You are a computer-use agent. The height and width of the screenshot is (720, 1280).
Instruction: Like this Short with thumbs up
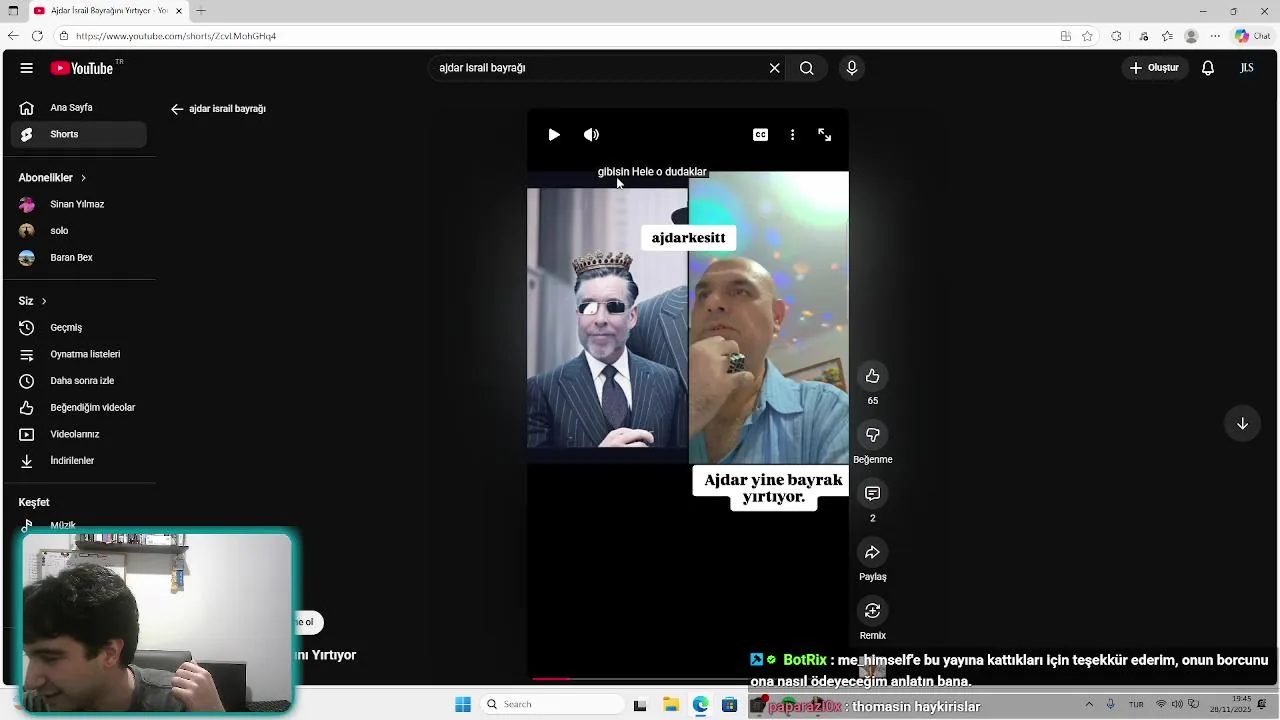point(873,376)
